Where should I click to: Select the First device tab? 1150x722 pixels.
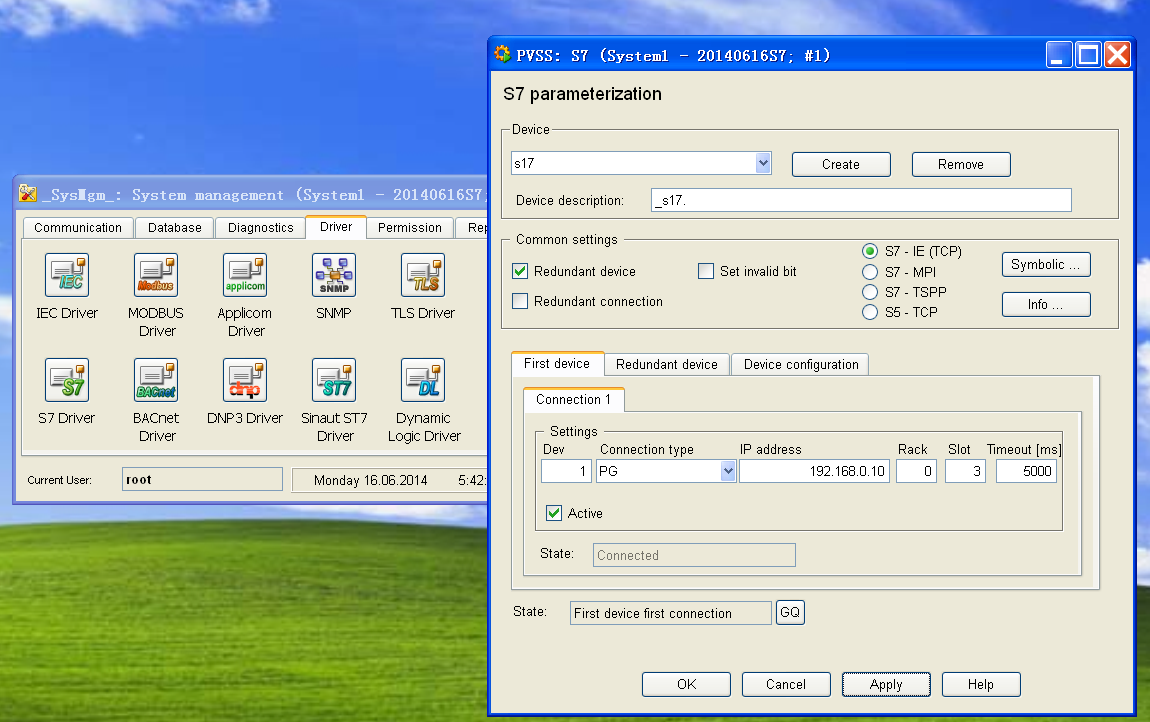coord(557,363)
